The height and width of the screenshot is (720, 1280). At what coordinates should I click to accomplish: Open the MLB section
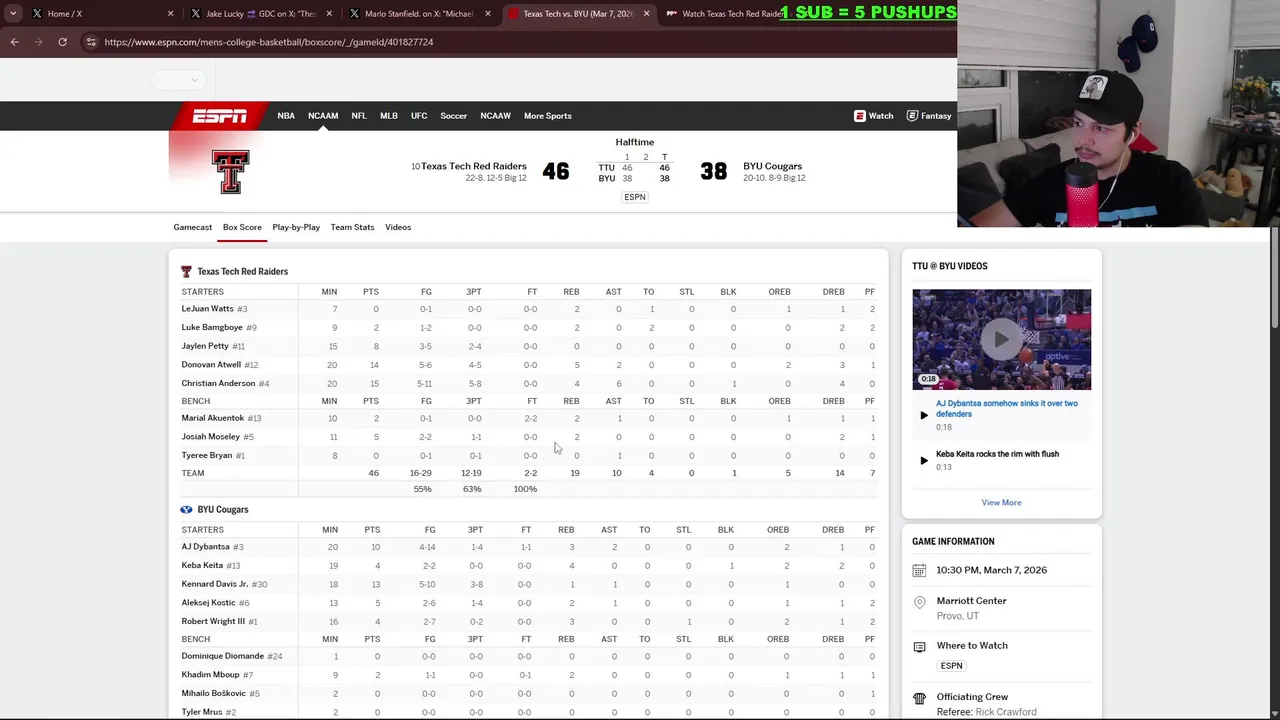[x=389, y=116]
